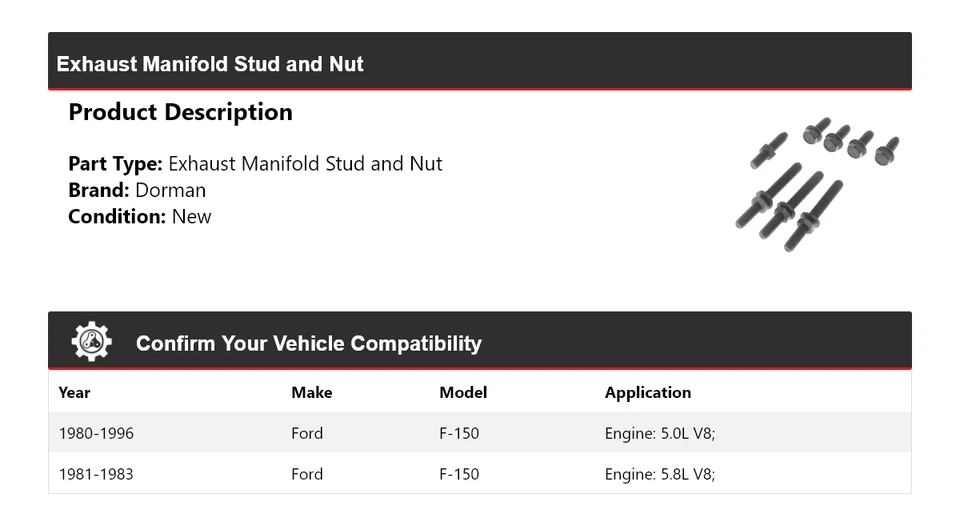
Task: Select the 1980-1996 year cell
Action: tap(96, 433)
